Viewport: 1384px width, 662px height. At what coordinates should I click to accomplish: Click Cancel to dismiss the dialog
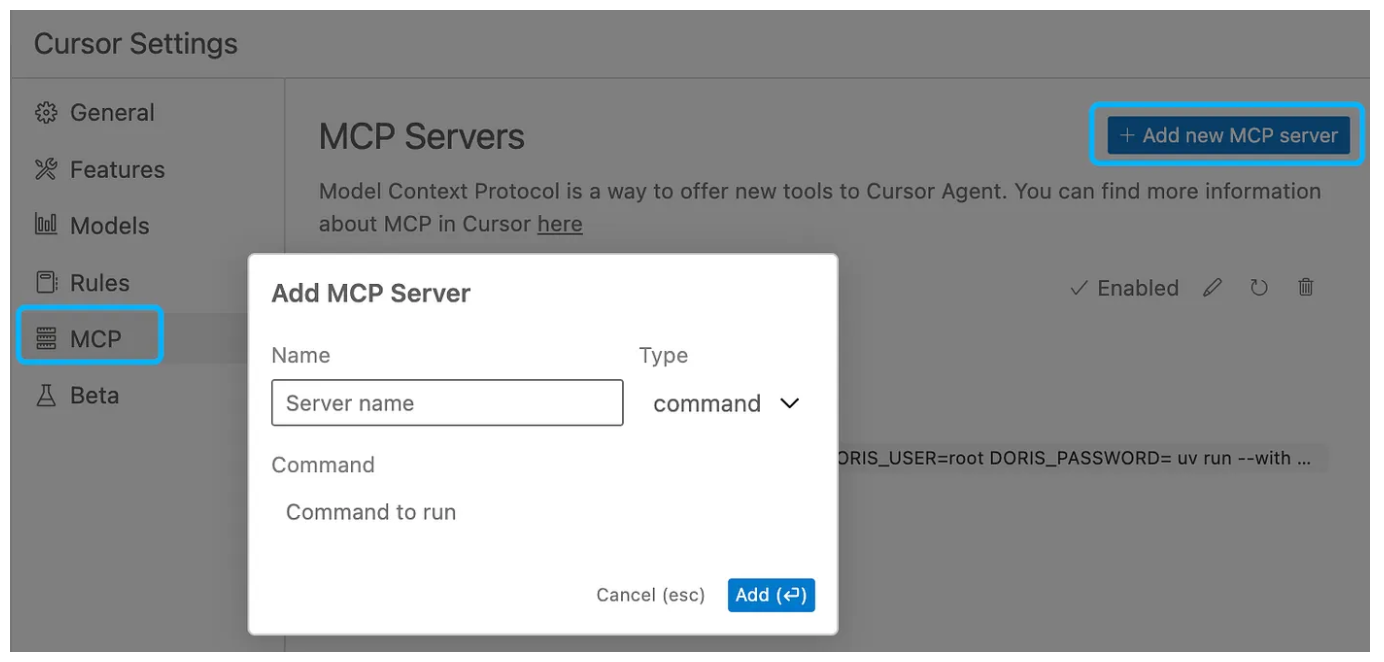point(651,594)
